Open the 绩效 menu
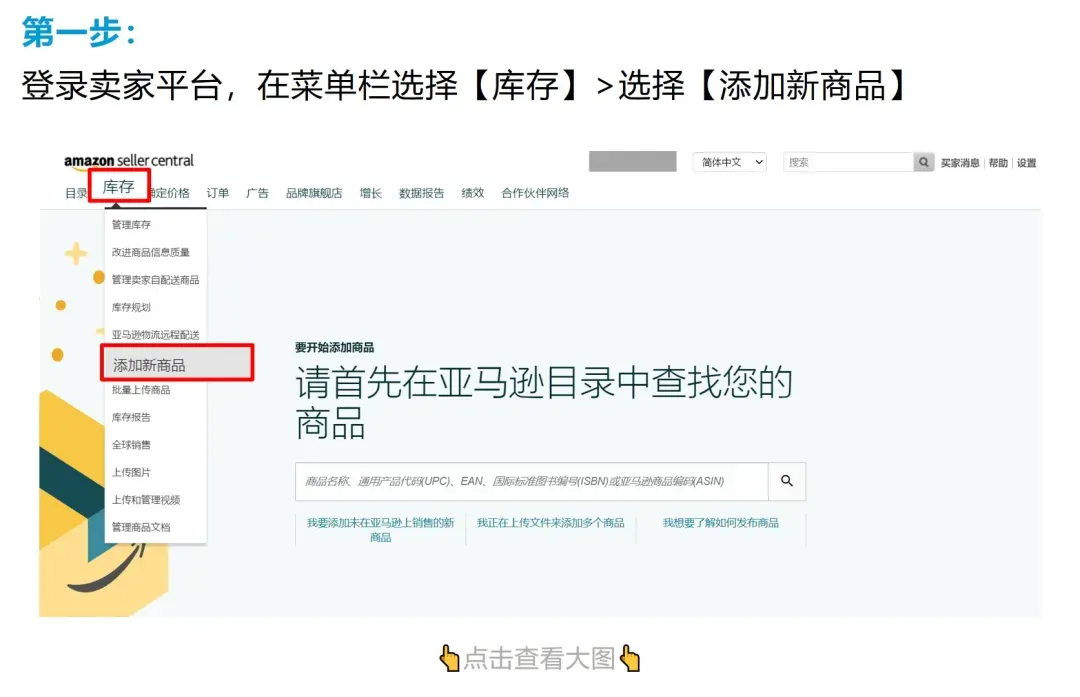Viewport: 1080px width, 697px height. [x=472, y=194]
